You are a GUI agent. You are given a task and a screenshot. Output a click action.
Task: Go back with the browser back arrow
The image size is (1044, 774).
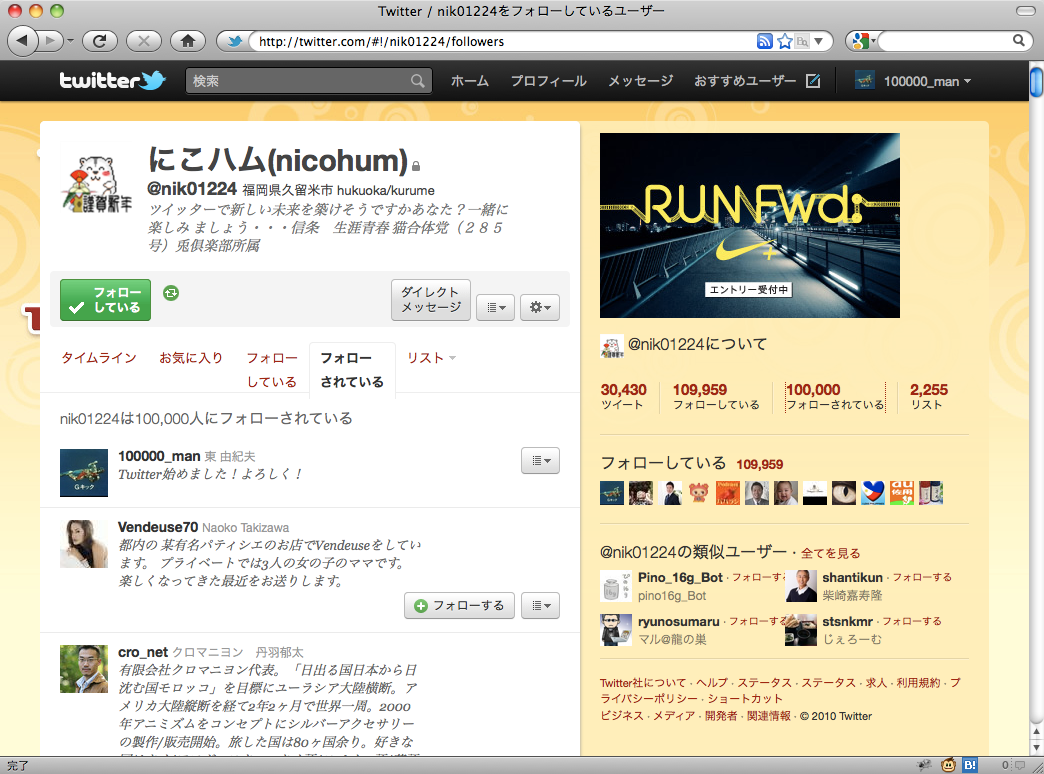[23, 41]
